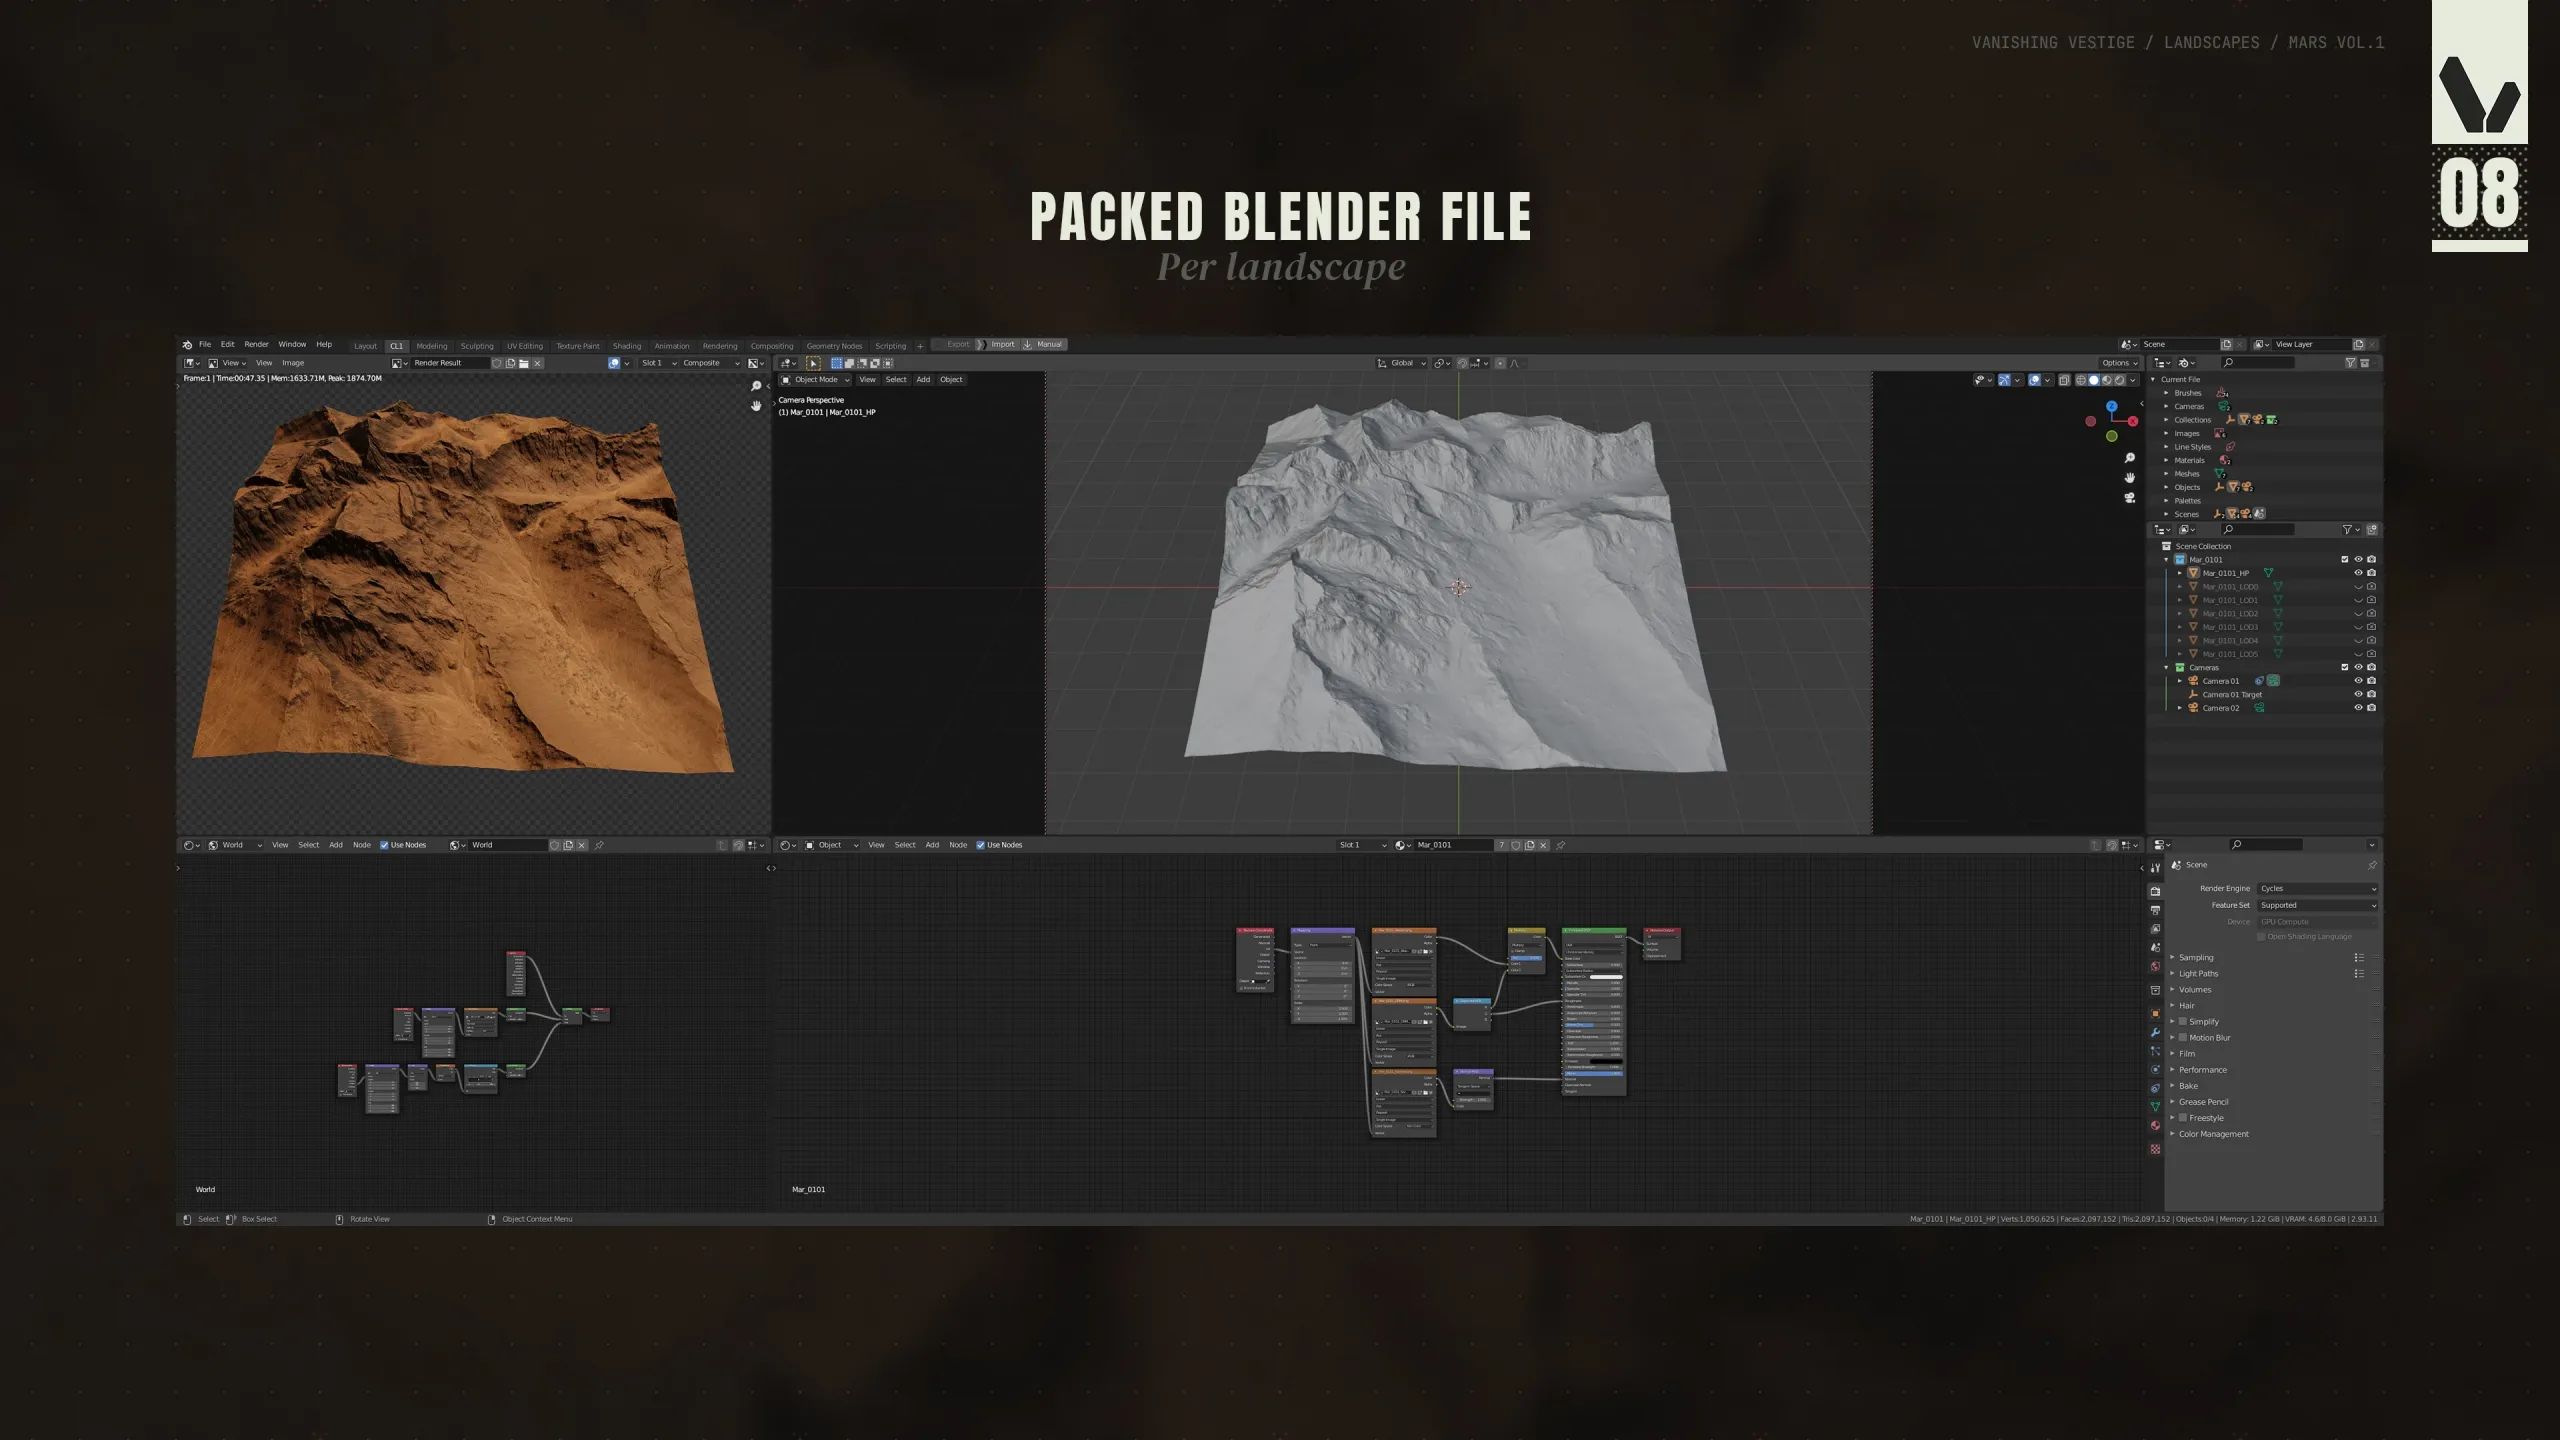
Task: Click the zoom magnifier icon in 3D viewport
Action: [2129, 458]
